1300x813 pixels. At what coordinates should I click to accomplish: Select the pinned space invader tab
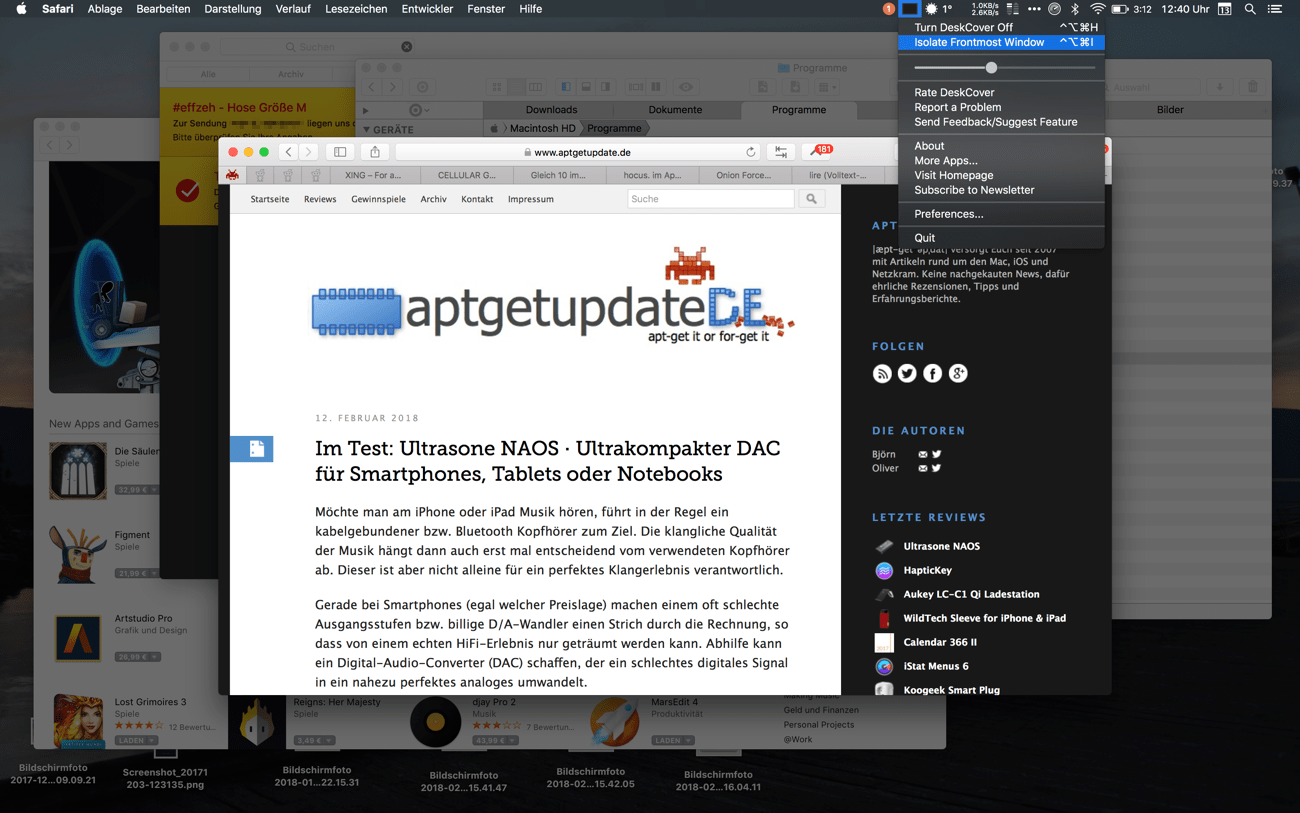(232, 175)
